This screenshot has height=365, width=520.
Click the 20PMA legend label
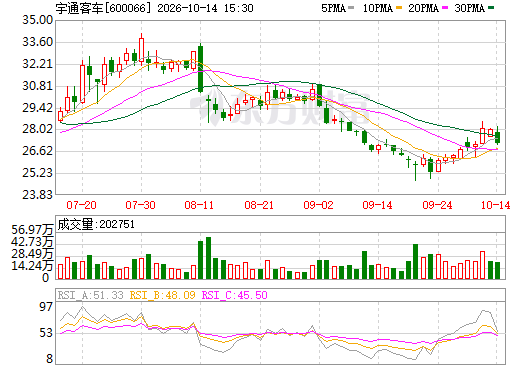click(x=423, y=8)
